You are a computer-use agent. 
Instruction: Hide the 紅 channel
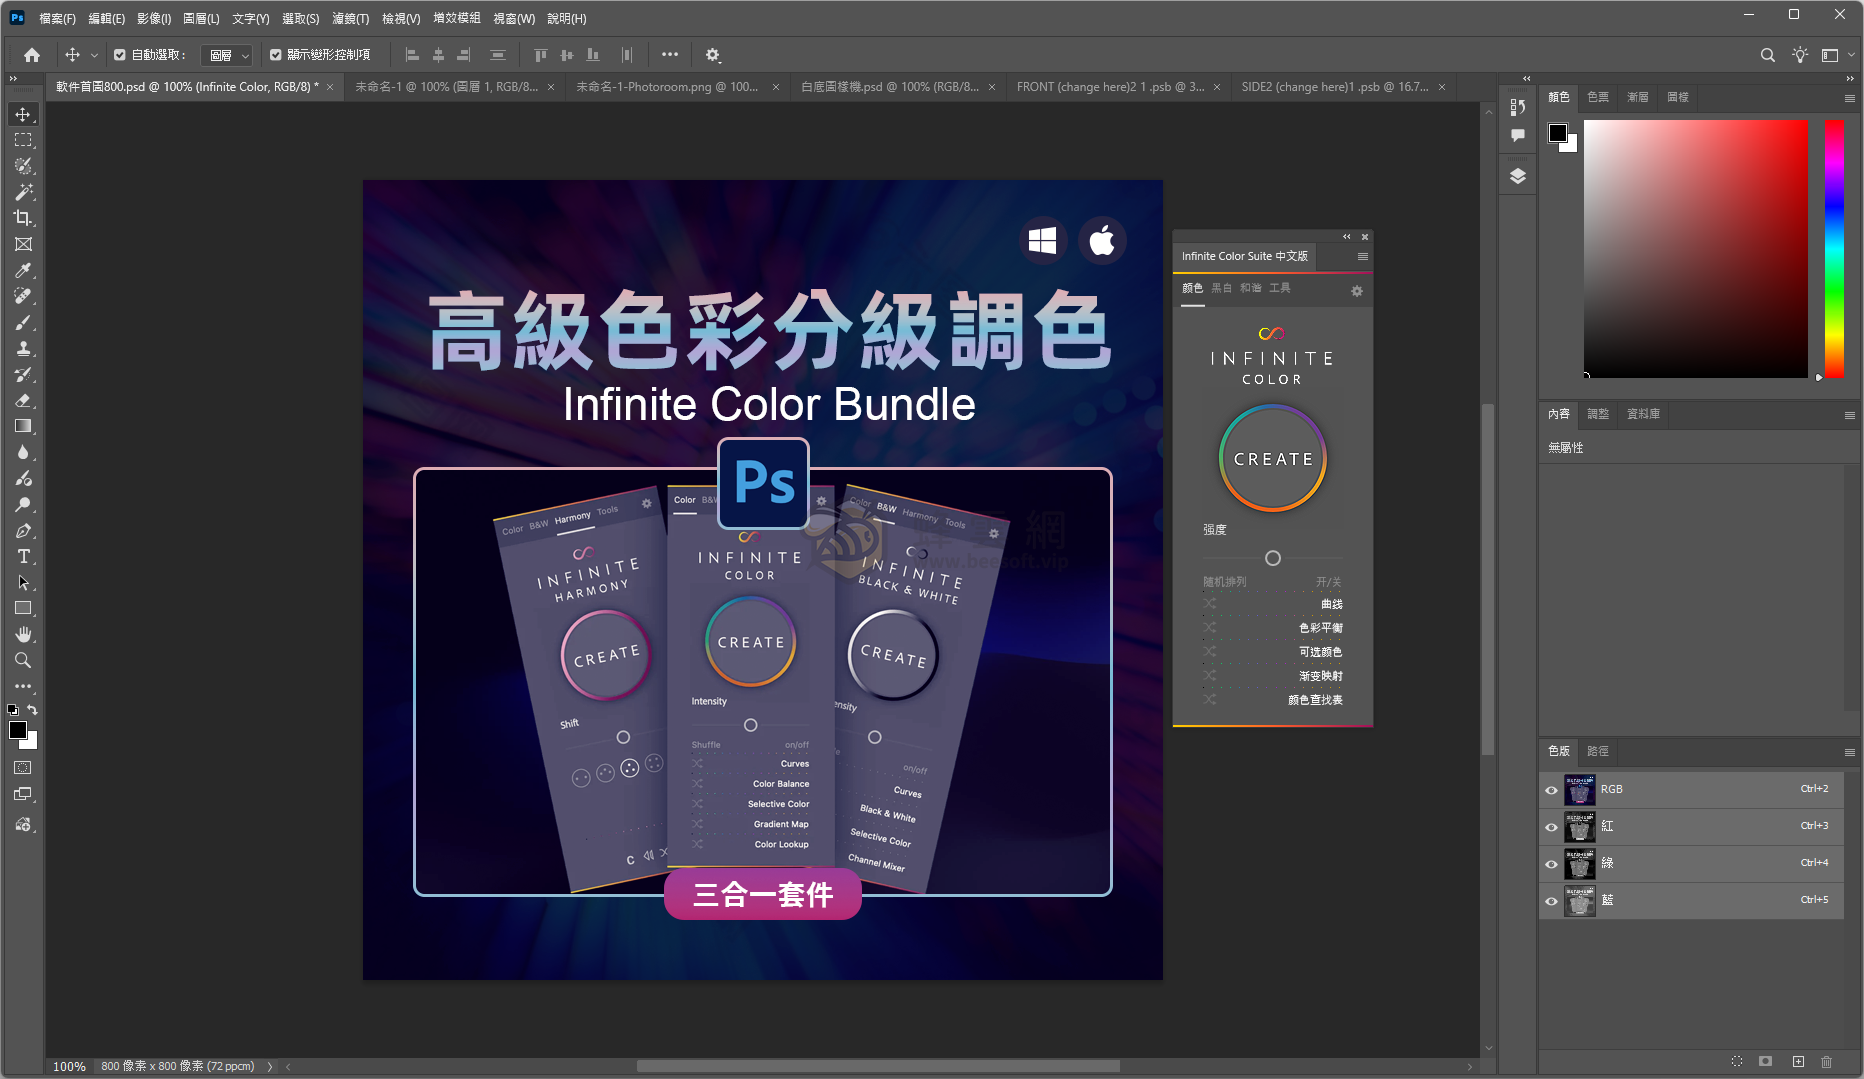tap(1551, 827)
